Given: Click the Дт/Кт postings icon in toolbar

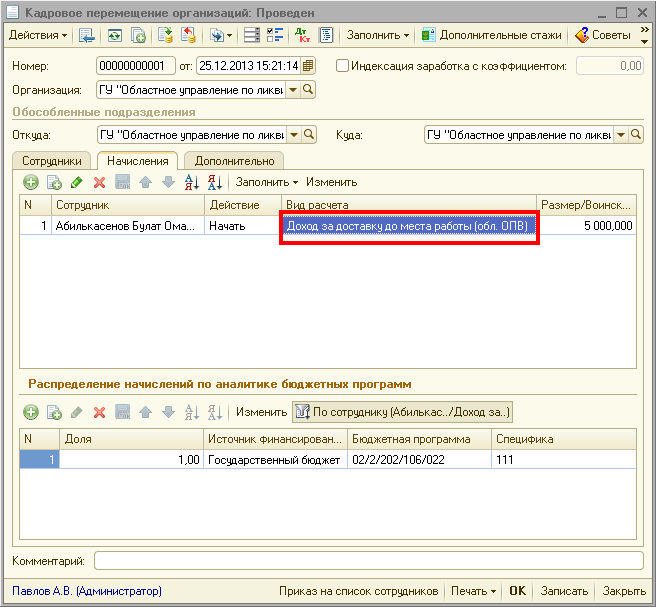Looking at the screenshot, I should (303, 35).
